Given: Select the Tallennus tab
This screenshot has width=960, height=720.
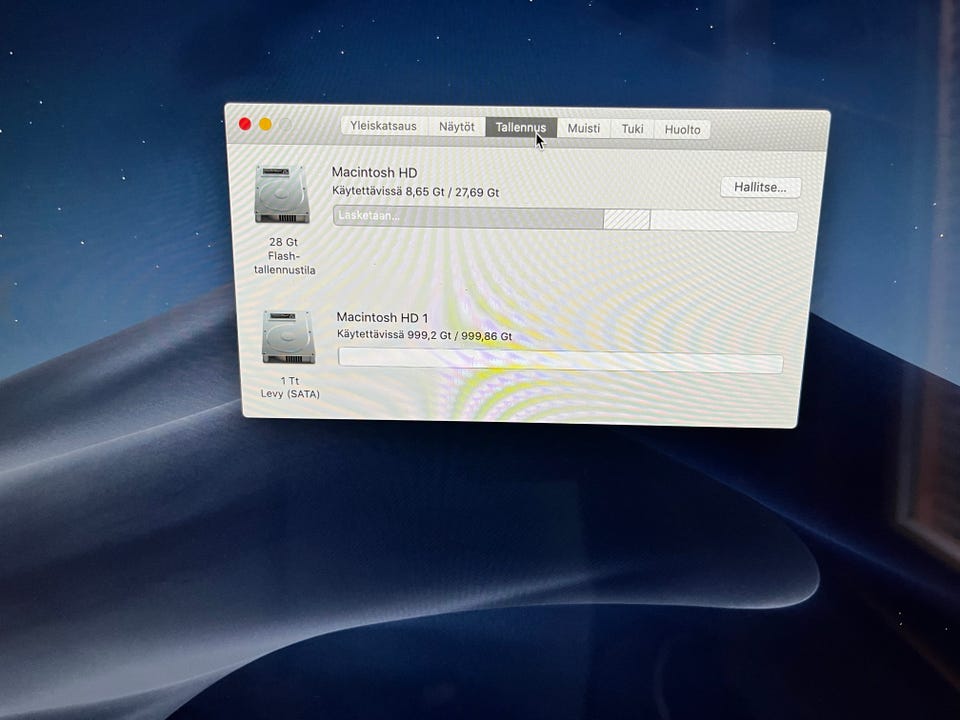Looking at the screenshot, I should 521,127.
